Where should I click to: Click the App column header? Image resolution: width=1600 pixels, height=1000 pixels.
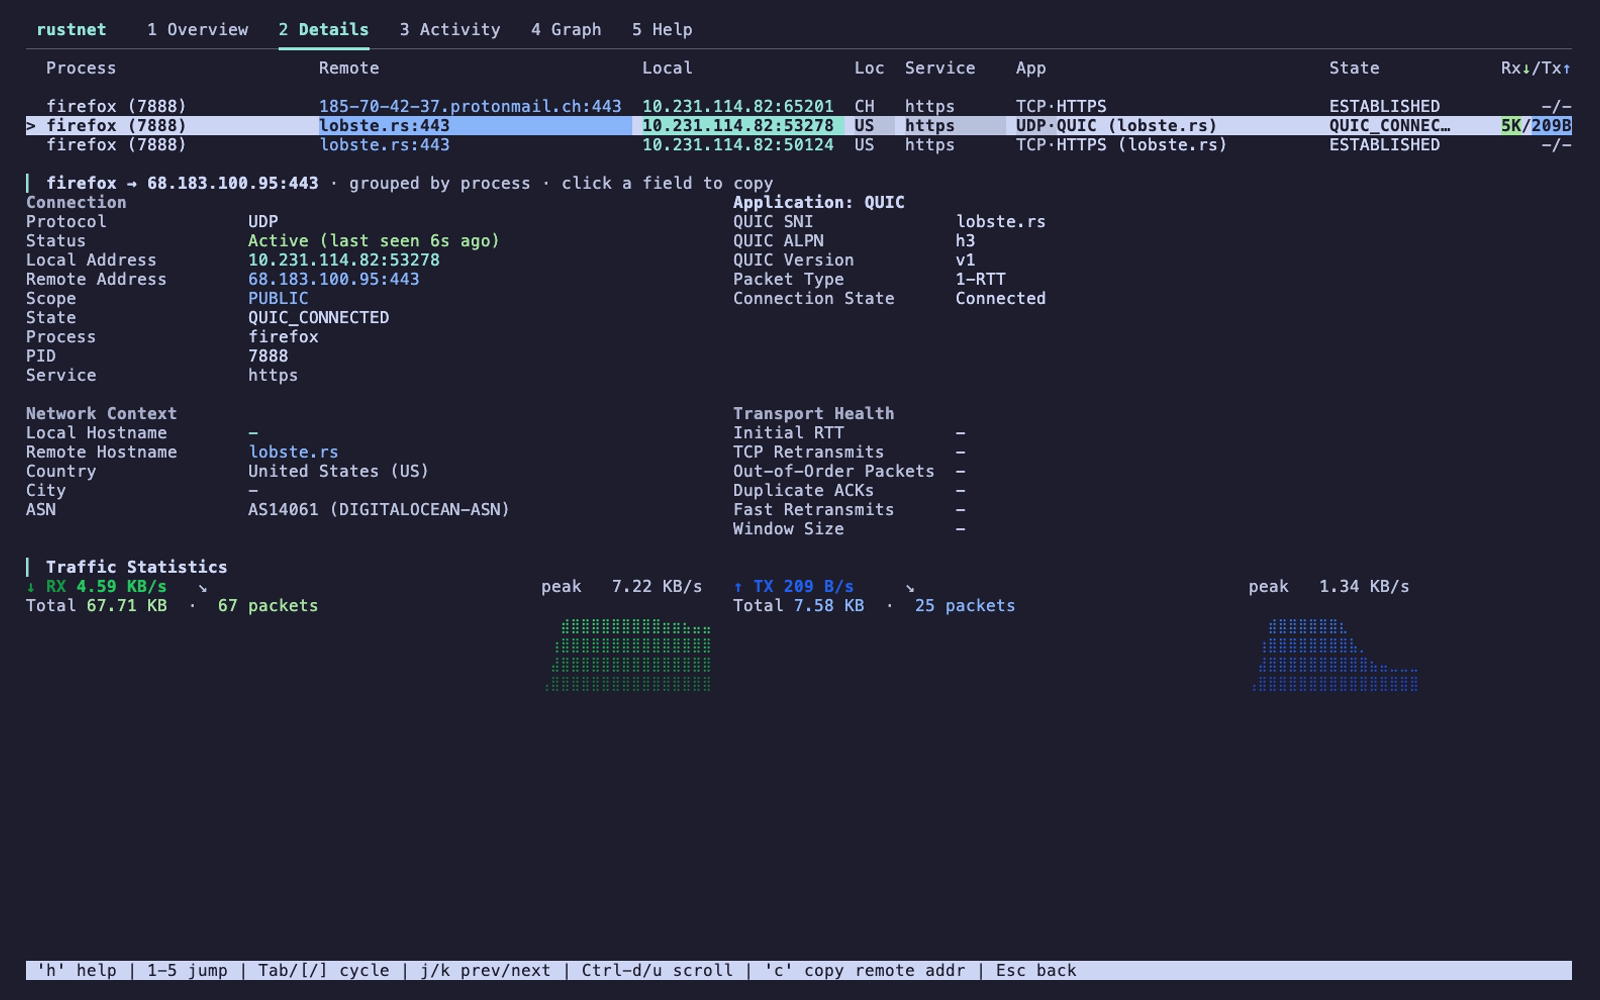(x=1031, y=68)
